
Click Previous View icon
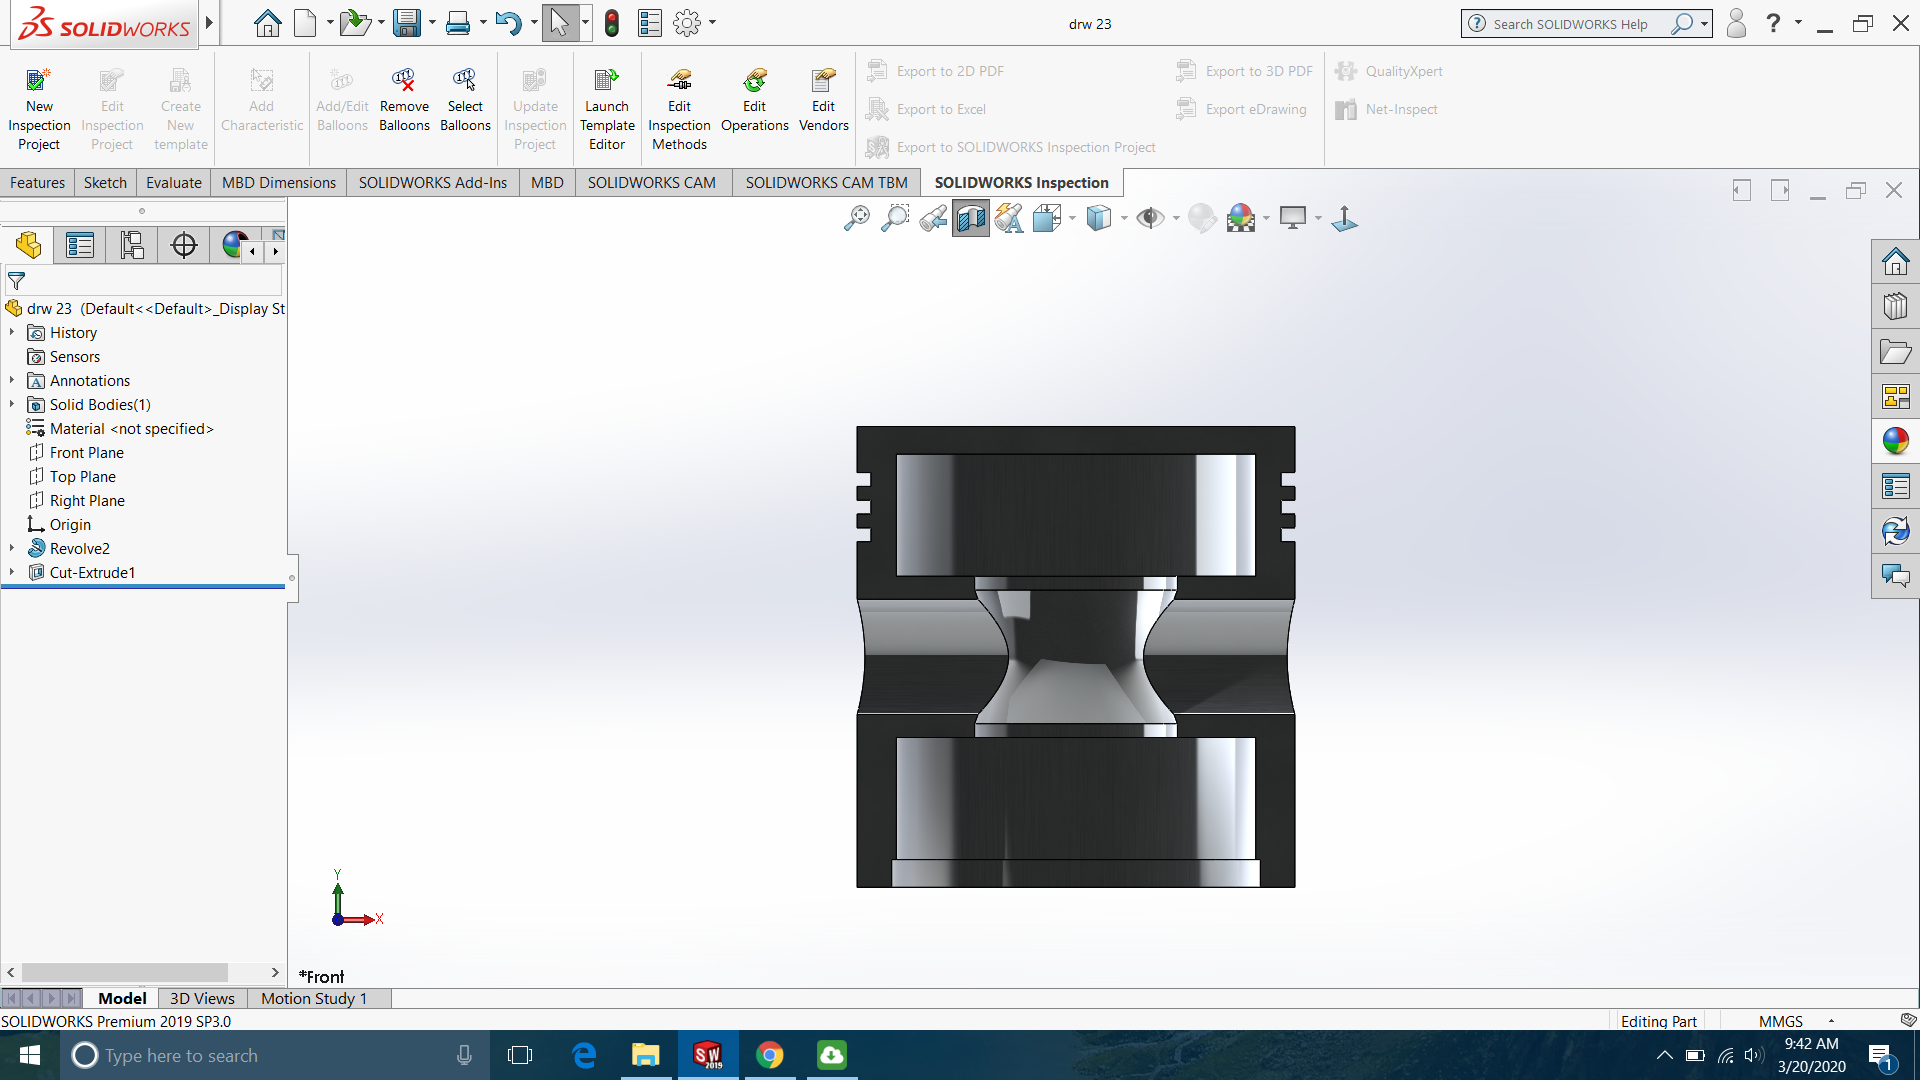coord(933,217)
